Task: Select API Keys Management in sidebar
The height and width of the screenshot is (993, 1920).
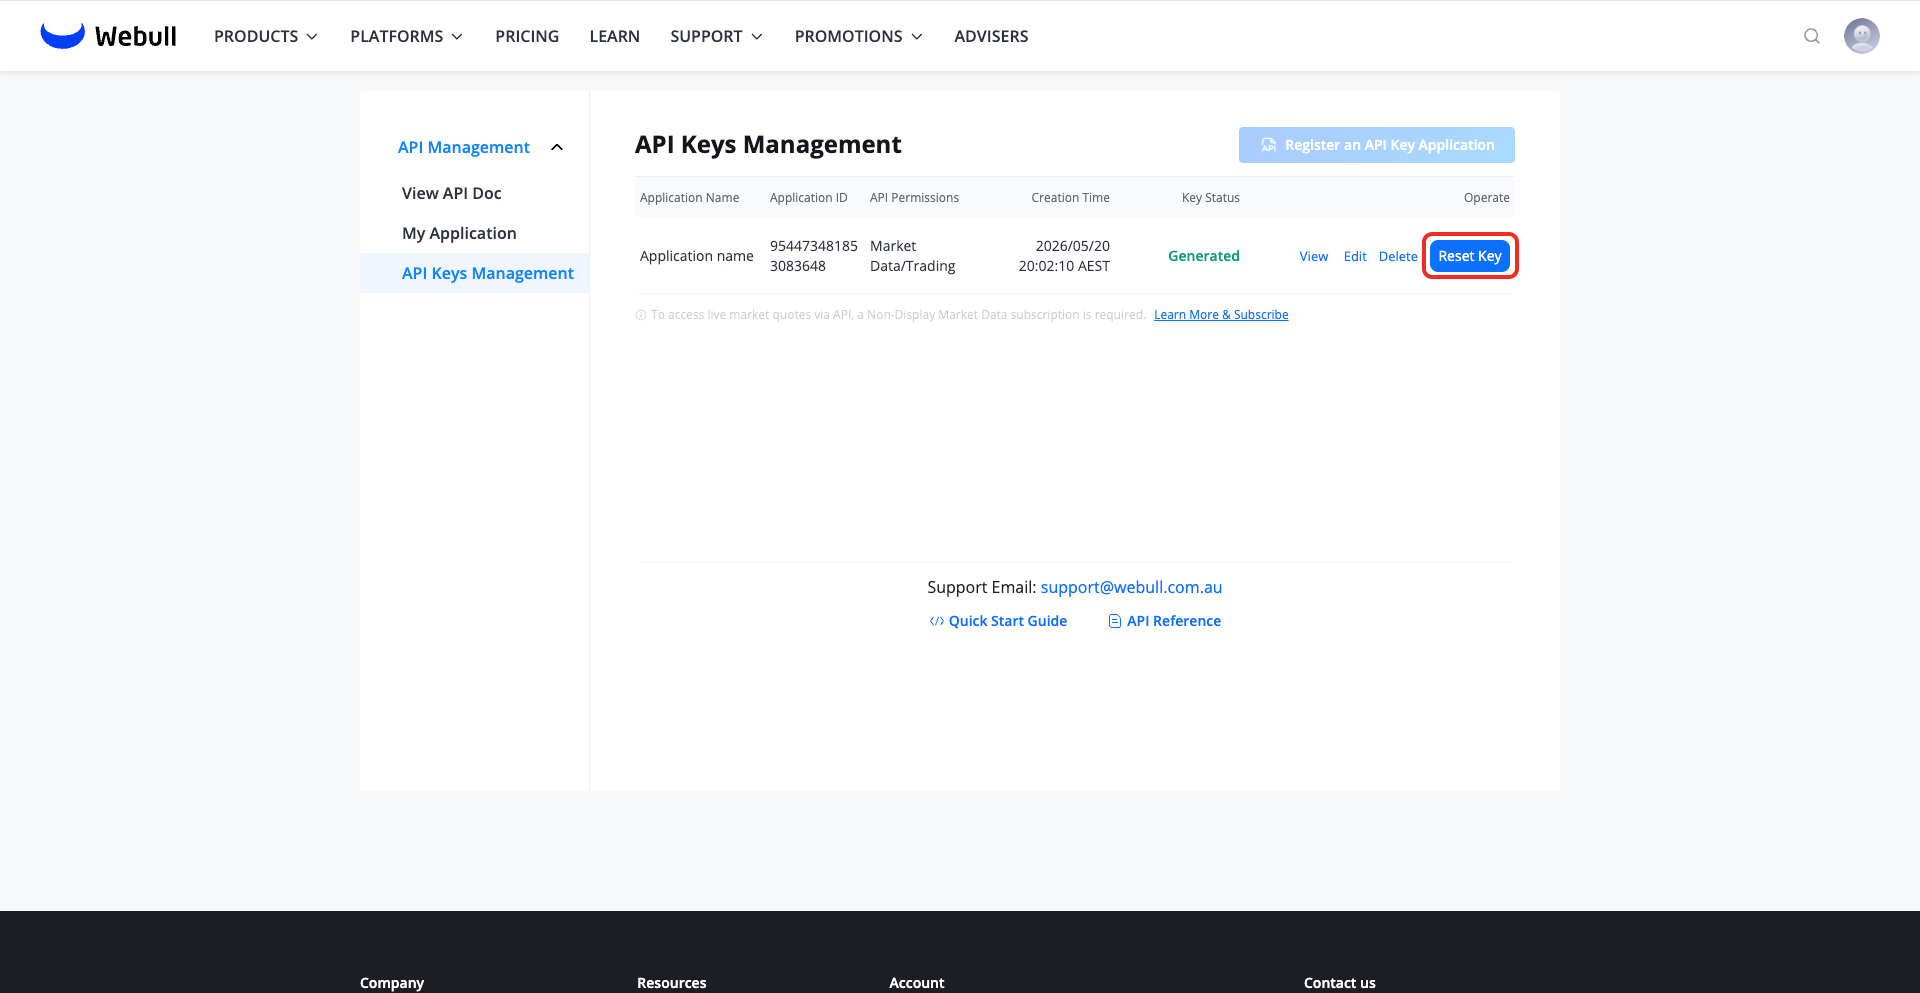Action: tap(474, 273)
